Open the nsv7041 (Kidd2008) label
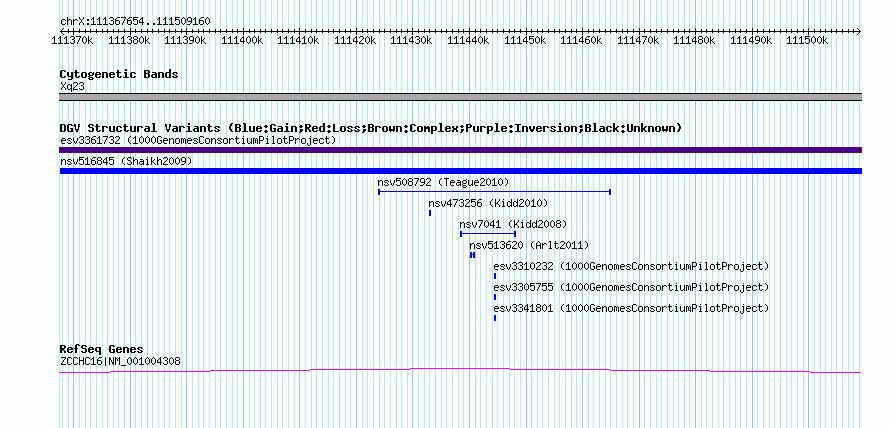 pyautogui.click(x=513, y=224)
